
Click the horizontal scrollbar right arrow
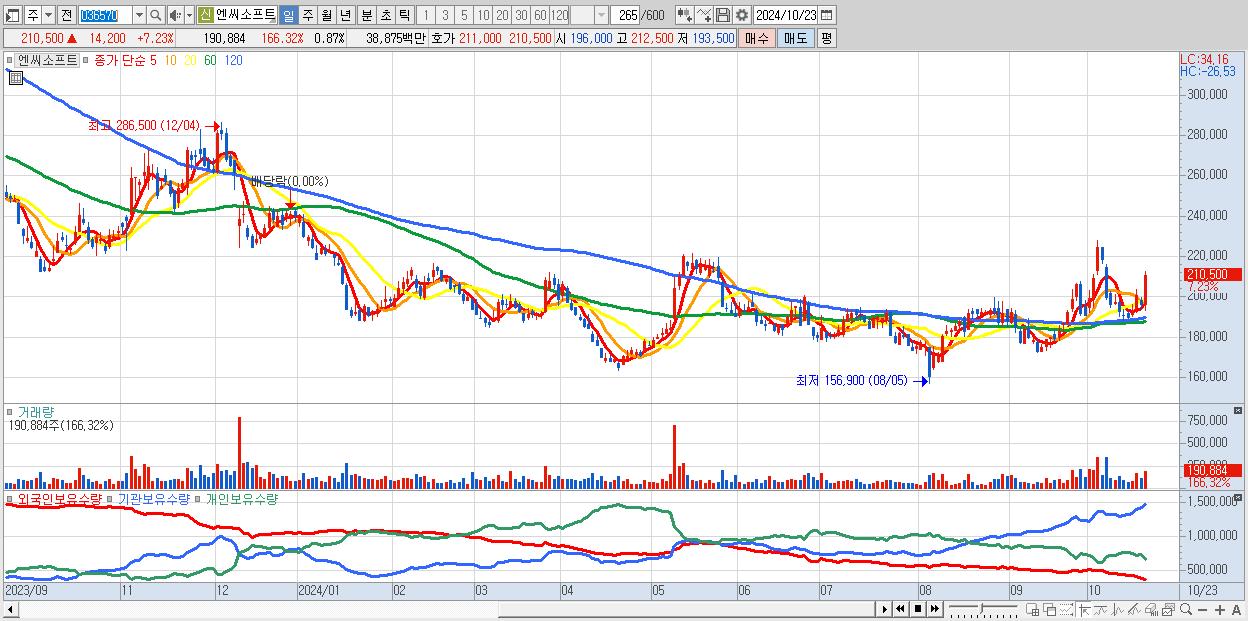tap(883, 609)
